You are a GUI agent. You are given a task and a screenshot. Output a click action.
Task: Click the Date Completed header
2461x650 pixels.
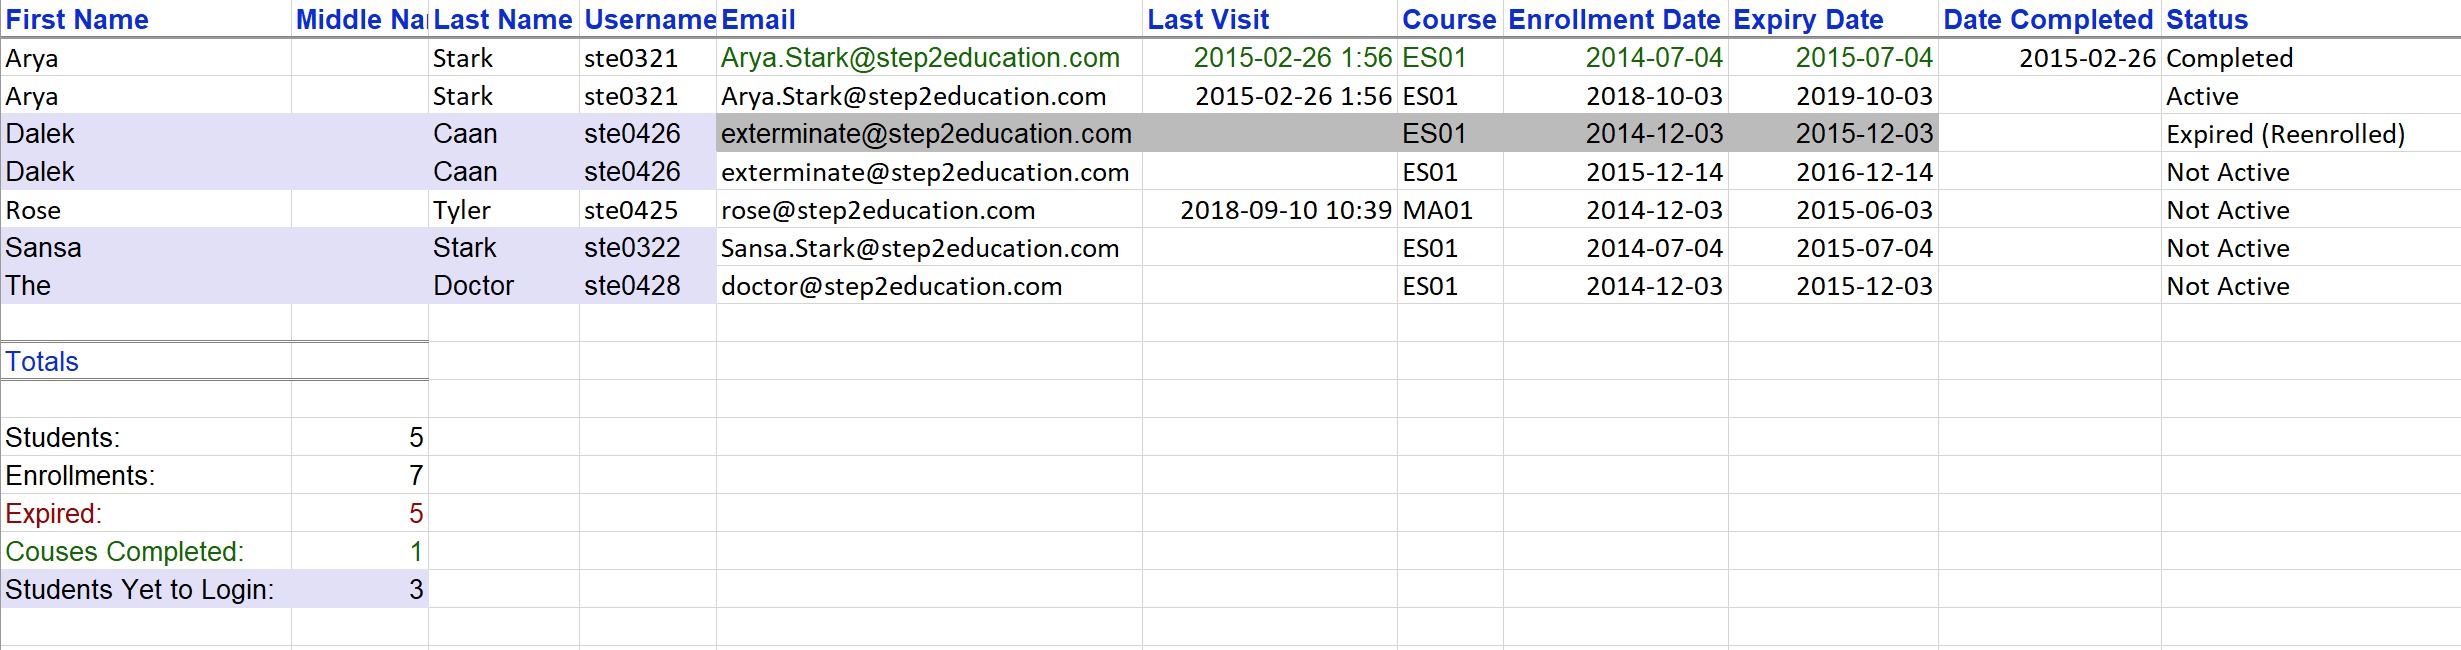point(2047,20)
